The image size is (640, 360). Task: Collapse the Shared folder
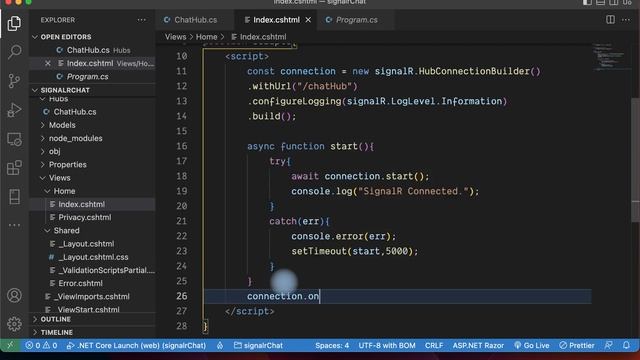tap(66, 231)
